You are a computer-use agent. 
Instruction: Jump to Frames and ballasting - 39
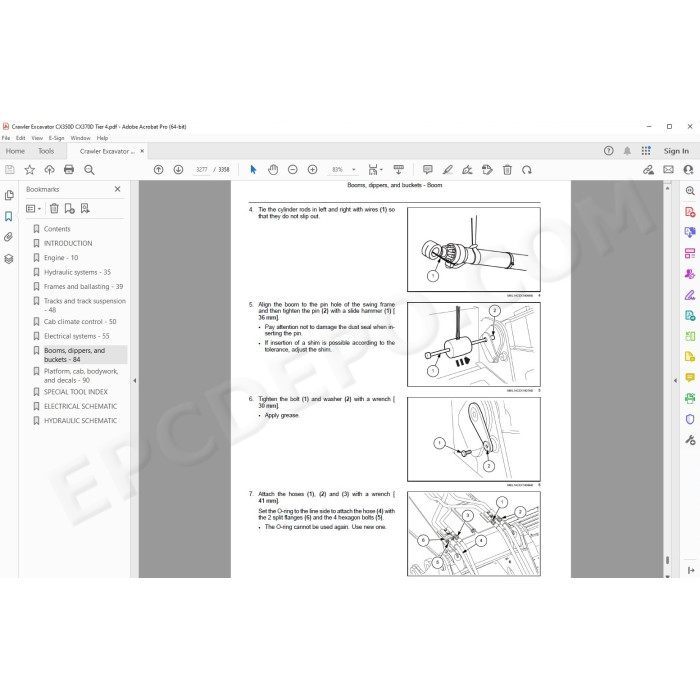click(83, 286)
